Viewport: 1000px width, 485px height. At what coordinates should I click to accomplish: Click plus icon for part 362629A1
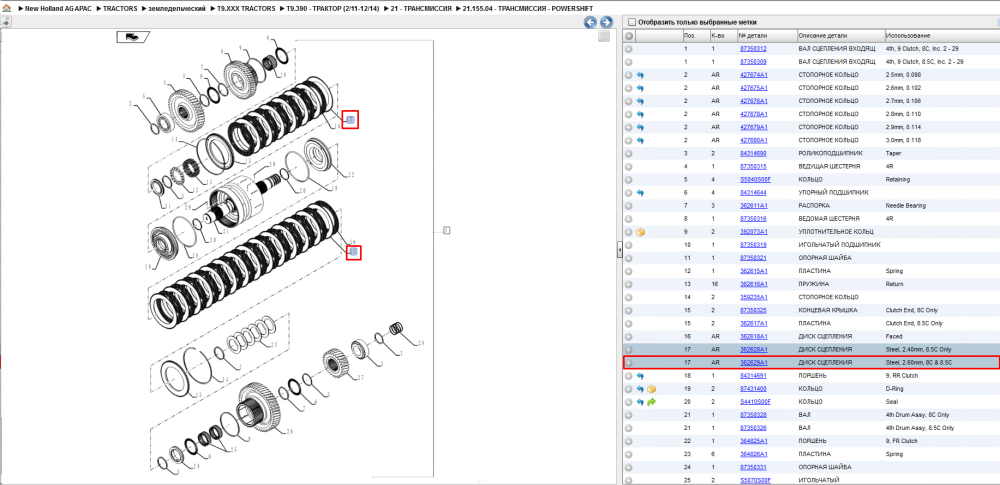629,362
